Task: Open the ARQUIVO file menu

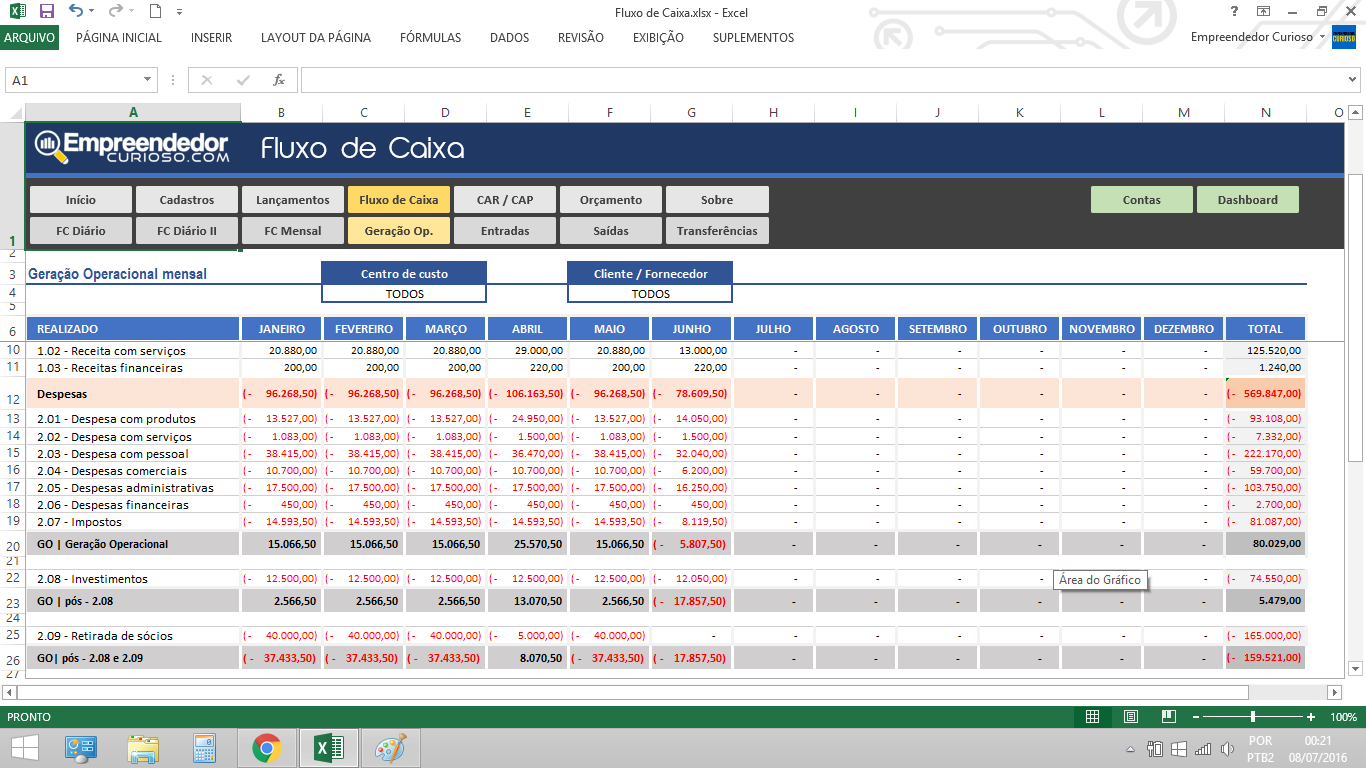Action: click(x=29, y=38)
